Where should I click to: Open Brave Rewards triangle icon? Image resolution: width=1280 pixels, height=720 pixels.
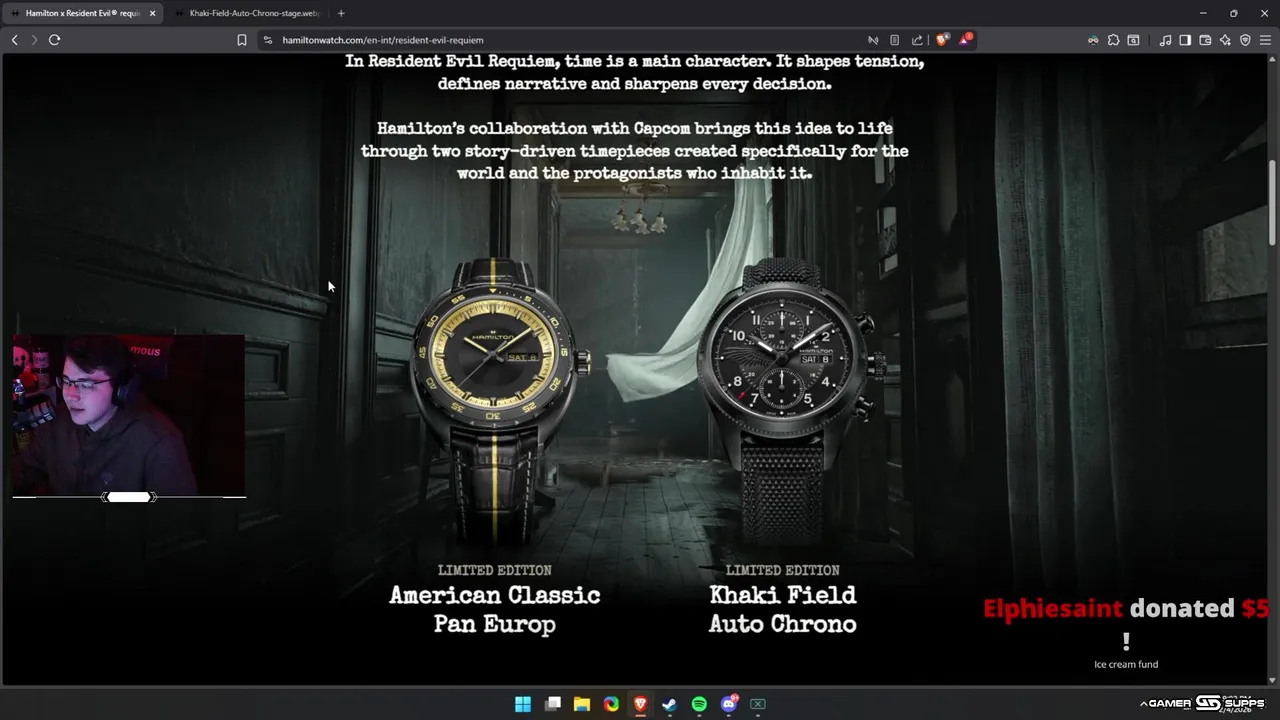[964, 40]
